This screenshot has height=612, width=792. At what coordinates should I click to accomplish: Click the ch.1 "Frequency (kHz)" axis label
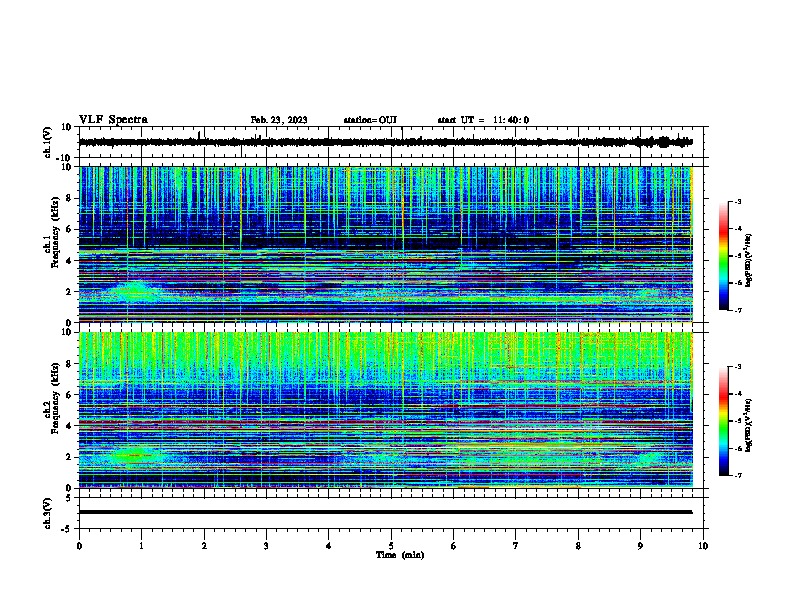coord(55,233)
